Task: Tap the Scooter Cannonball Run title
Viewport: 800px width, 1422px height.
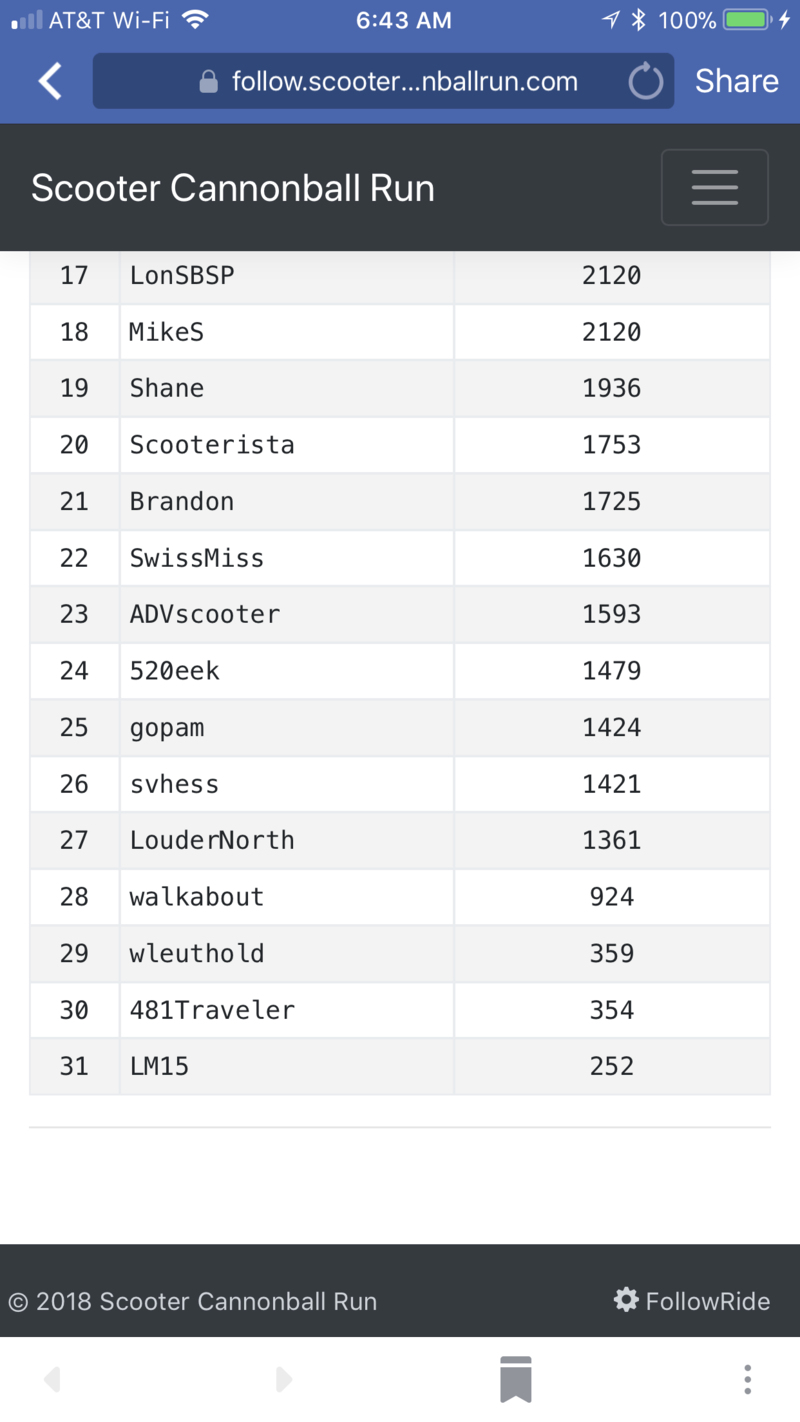Action: pos(233,188)
